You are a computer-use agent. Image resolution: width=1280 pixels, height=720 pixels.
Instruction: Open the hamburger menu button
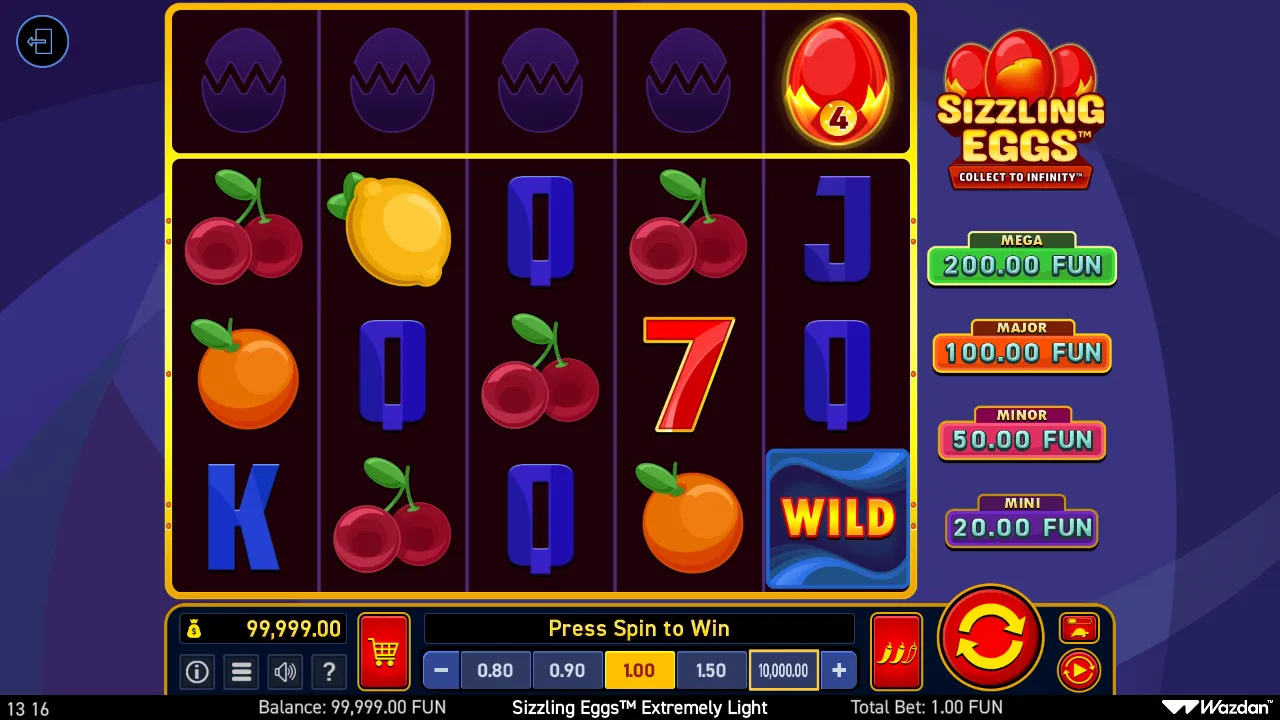point(241,672)
